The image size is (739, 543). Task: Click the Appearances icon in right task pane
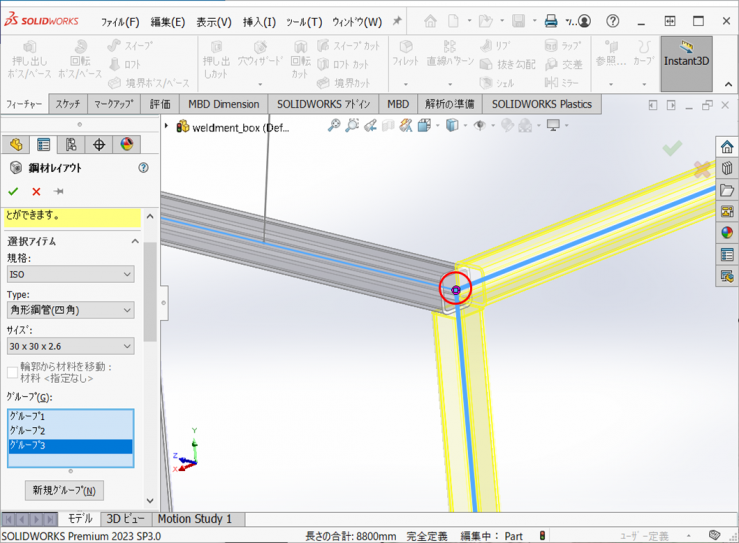pyautogui.click(x=727, y=232)
